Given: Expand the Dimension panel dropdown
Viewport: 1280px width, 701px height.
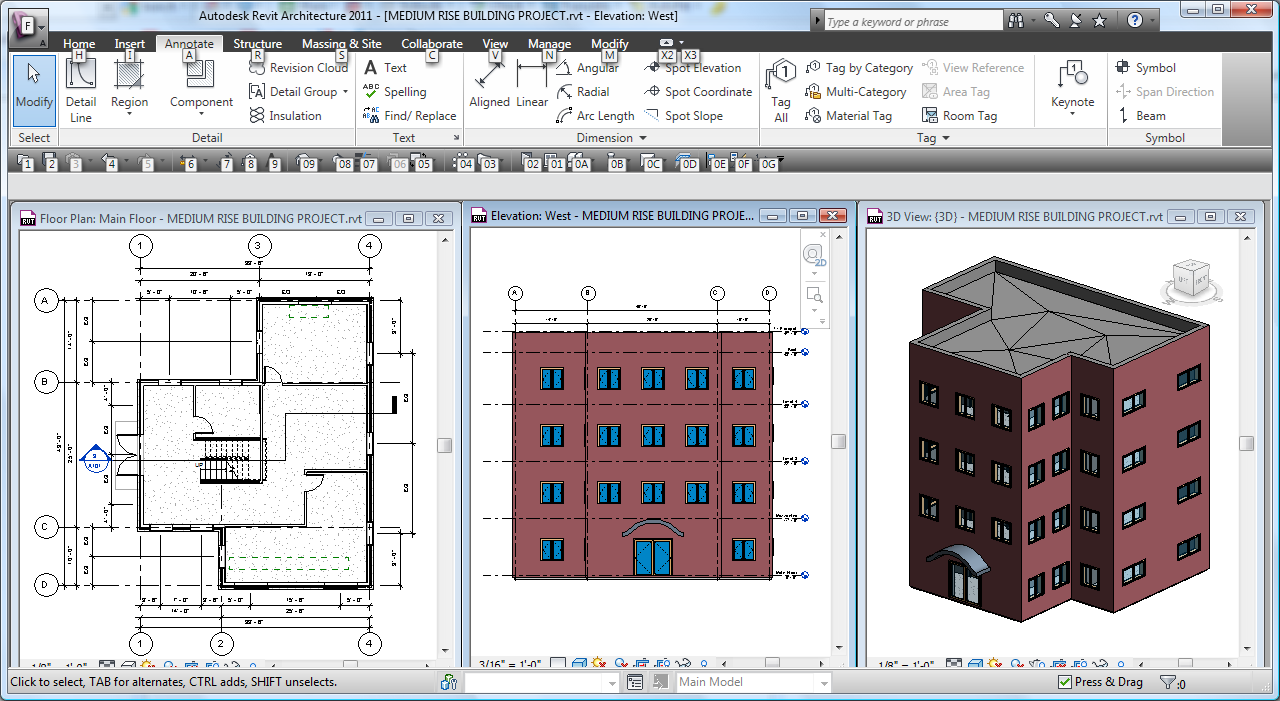Looking at the screenshot, I should click(x=643, y=138).
